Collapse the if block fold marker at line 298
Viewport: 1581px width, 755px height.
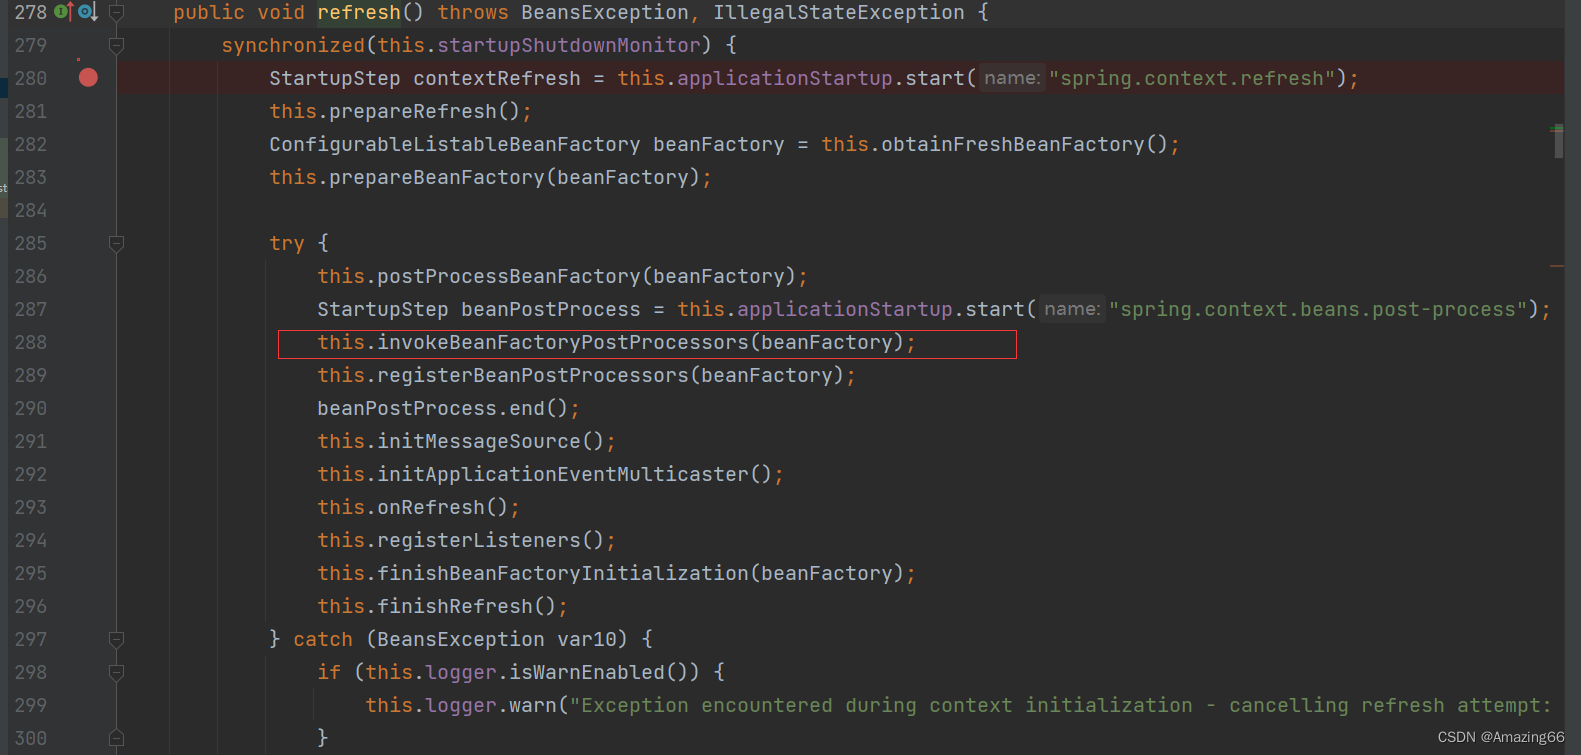[x=116, y=673]
